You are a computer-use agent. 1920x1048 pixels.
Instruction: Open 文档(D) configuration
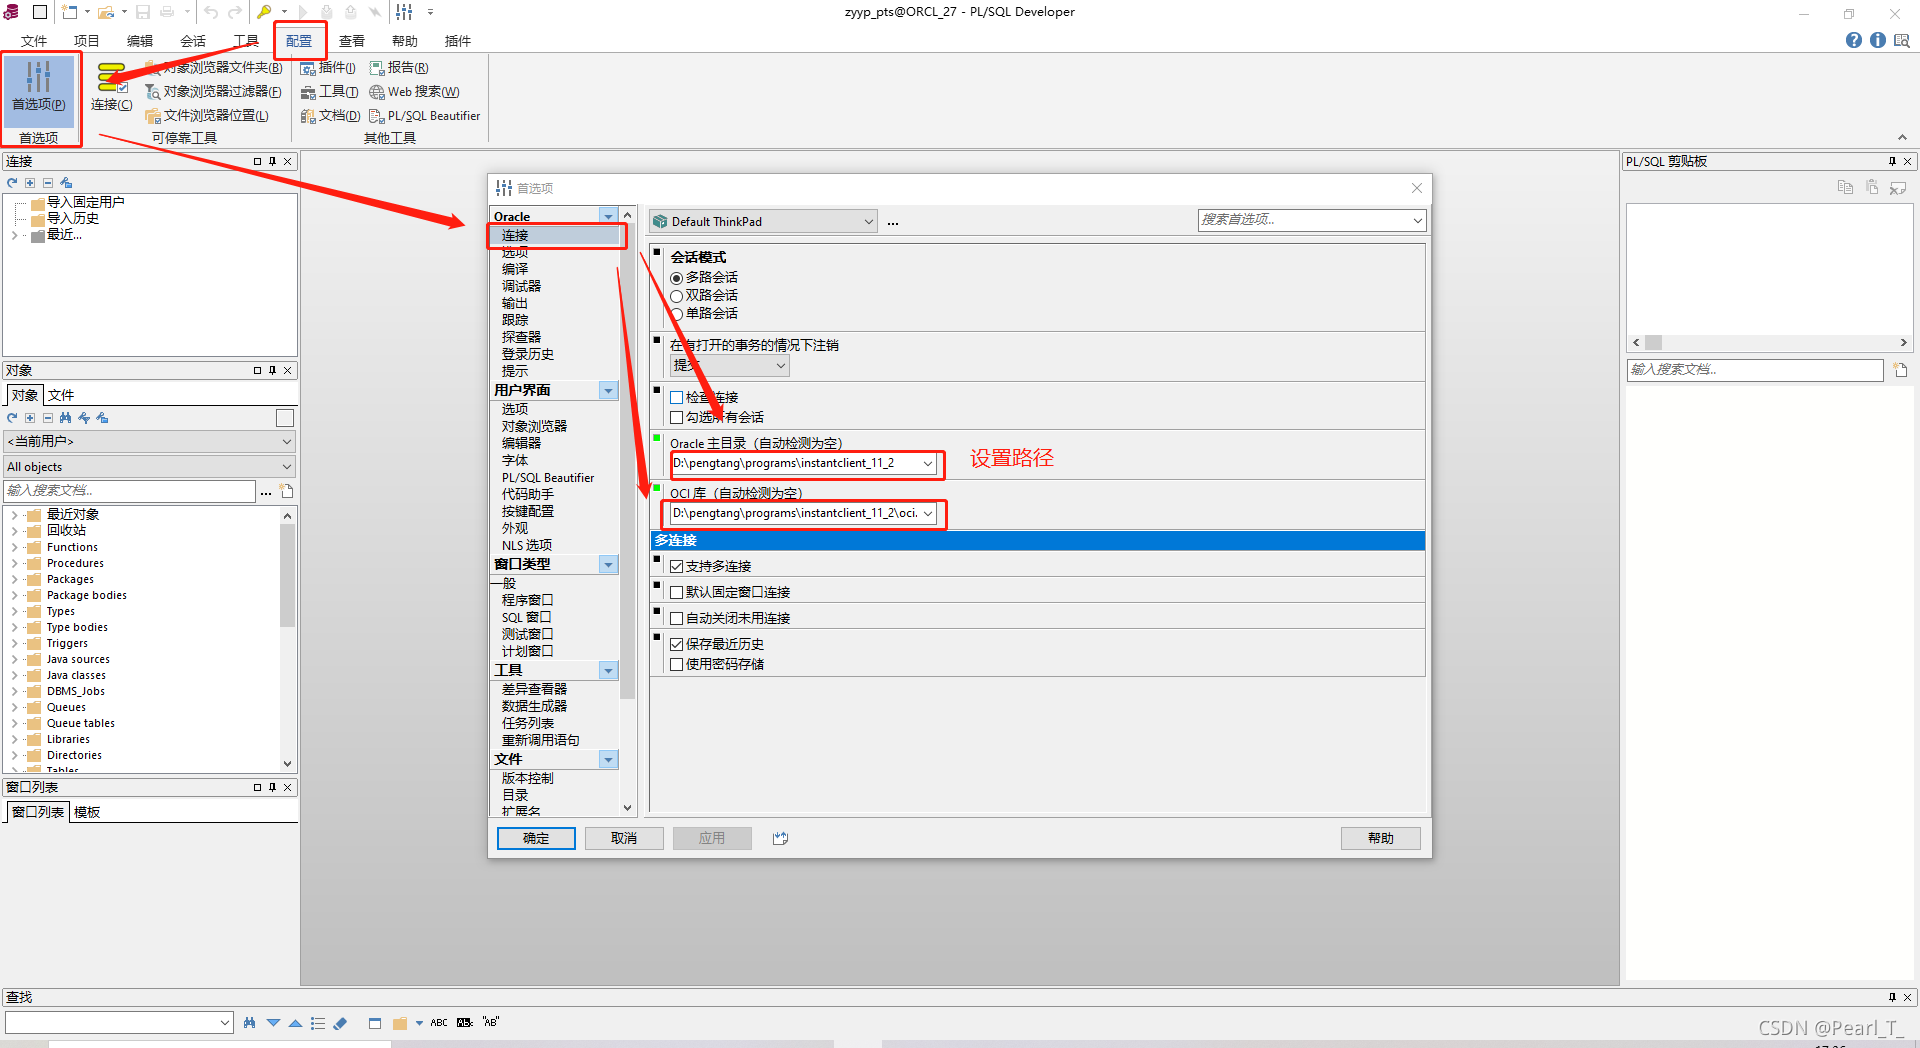(x=330, y=115)
